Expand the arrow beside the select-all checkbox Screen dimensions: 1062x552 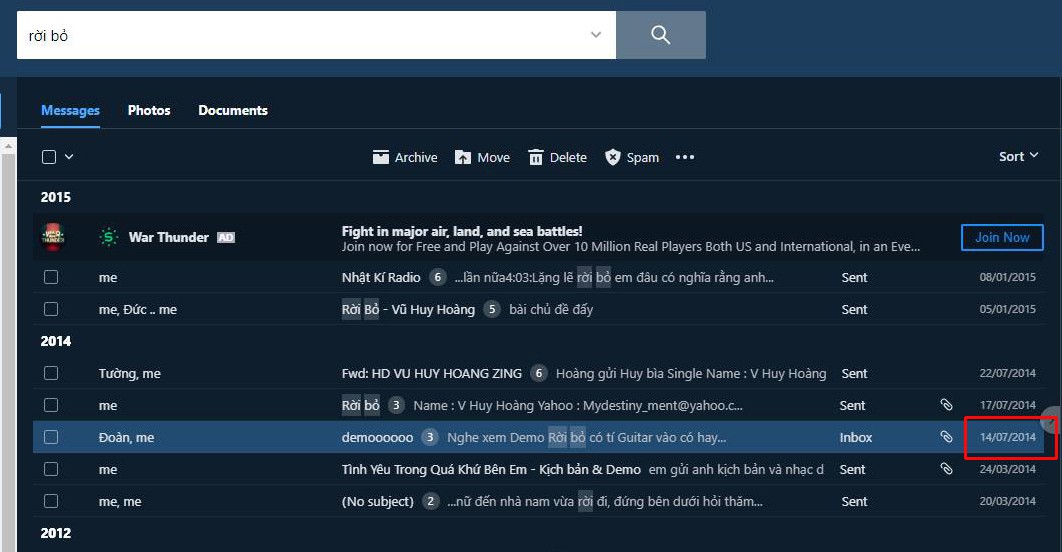point(69,157)
